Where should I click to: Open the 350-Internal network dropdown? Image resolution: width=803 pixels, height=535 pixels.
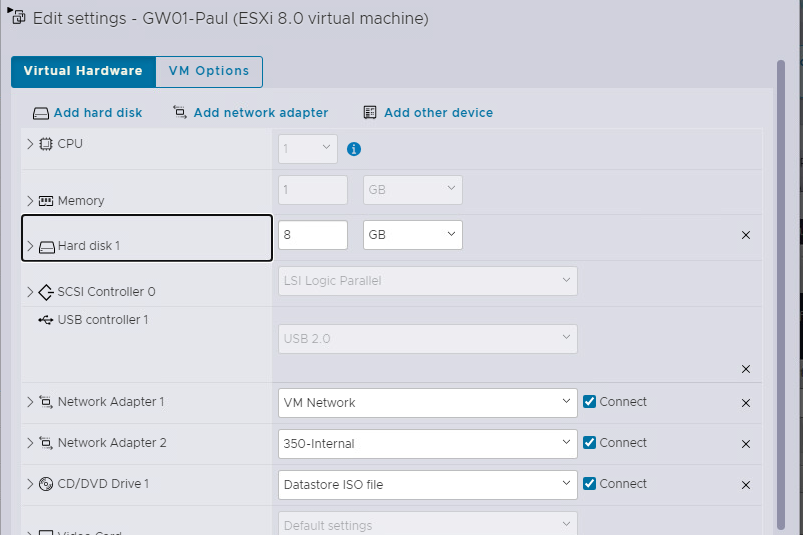click(x=427, y=444)
